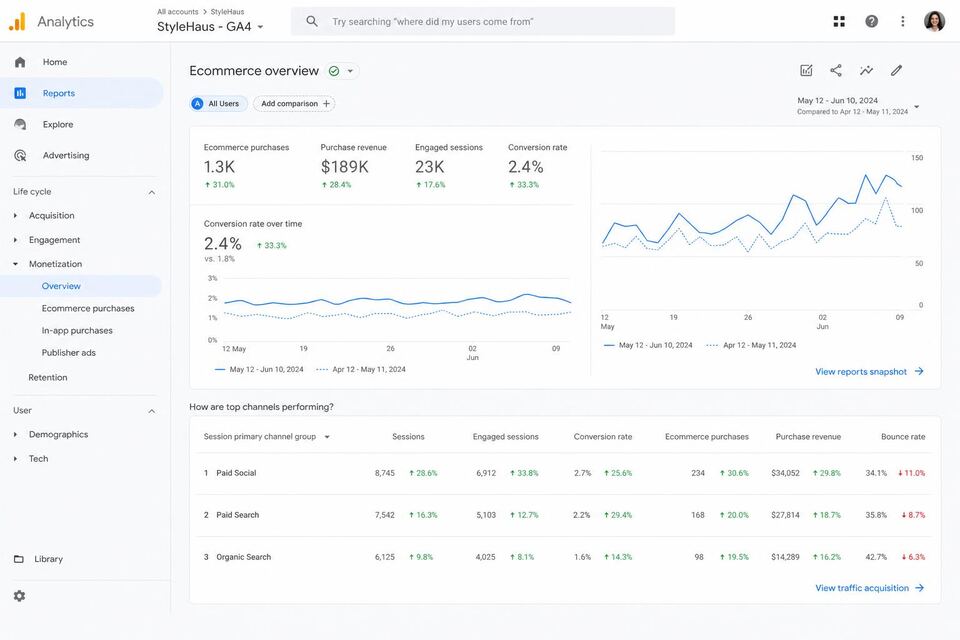Open the Help question mark icon
960x640 pixels.
871,21
